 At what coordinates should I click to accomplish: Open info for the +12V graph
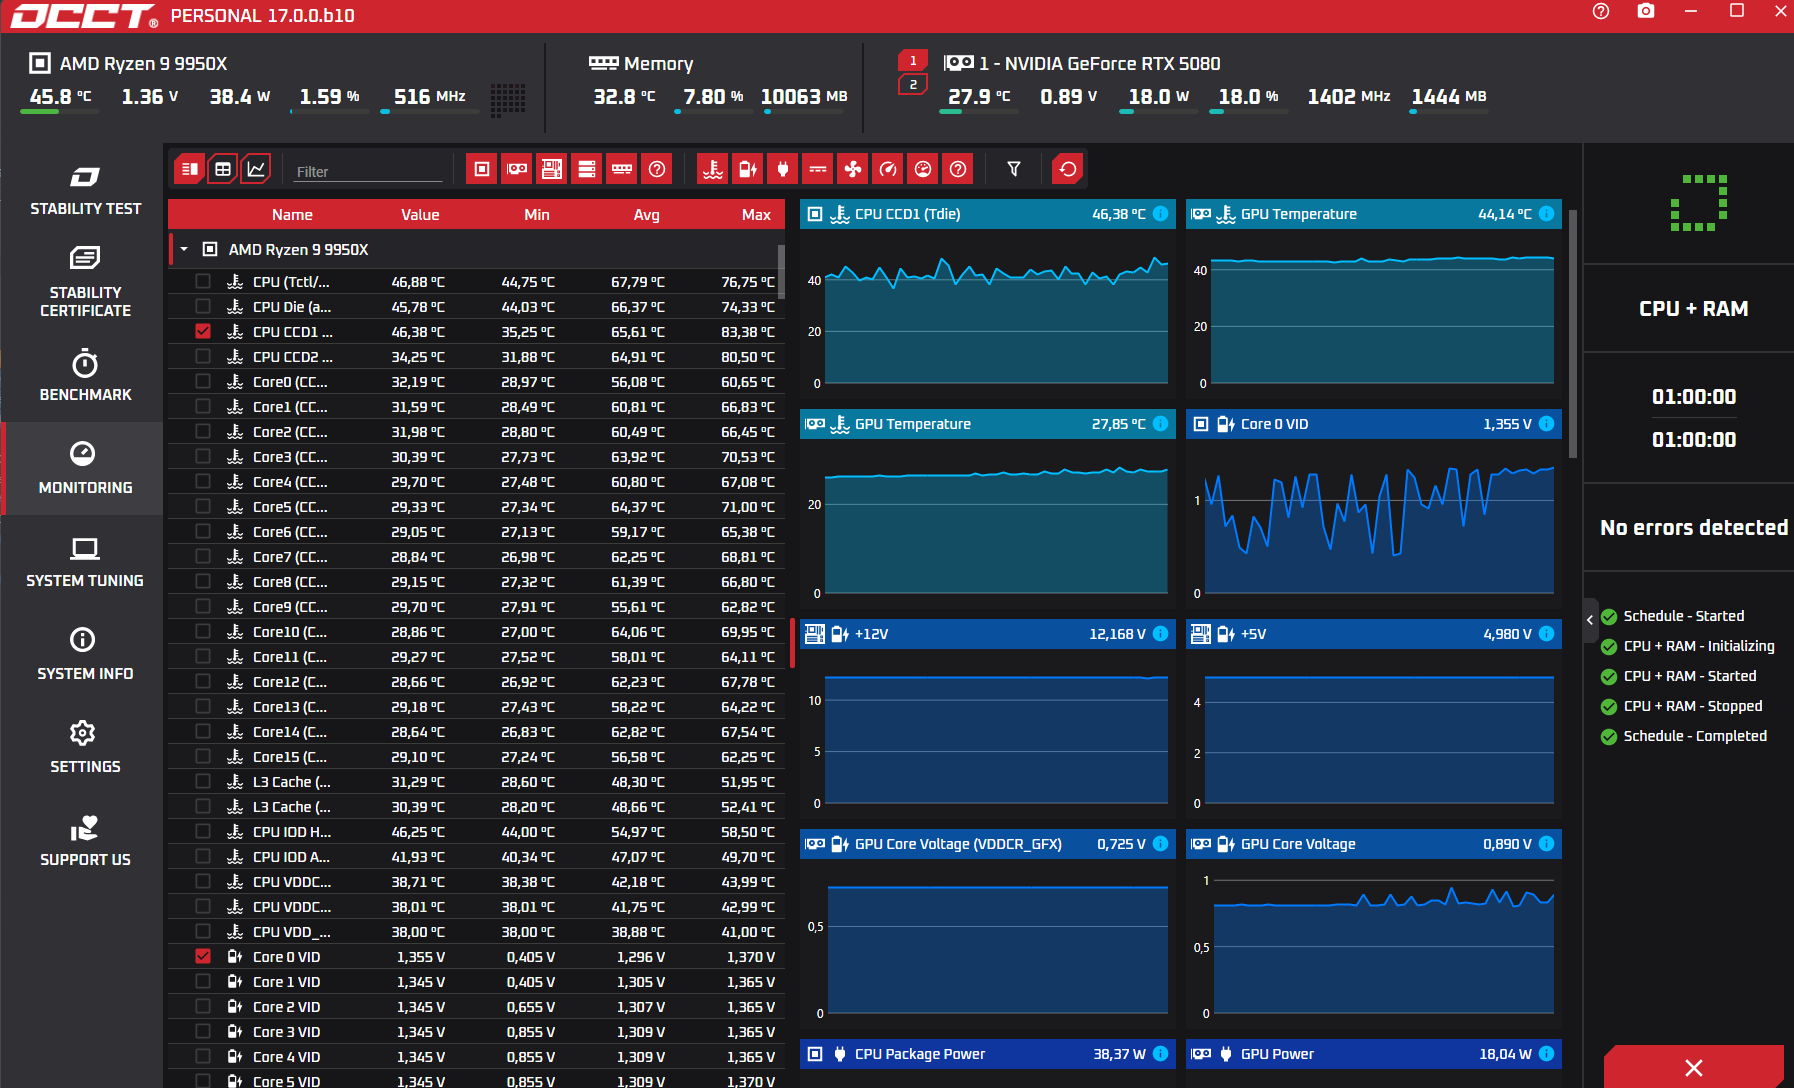pyautogui.click(x=1160, y=634)
